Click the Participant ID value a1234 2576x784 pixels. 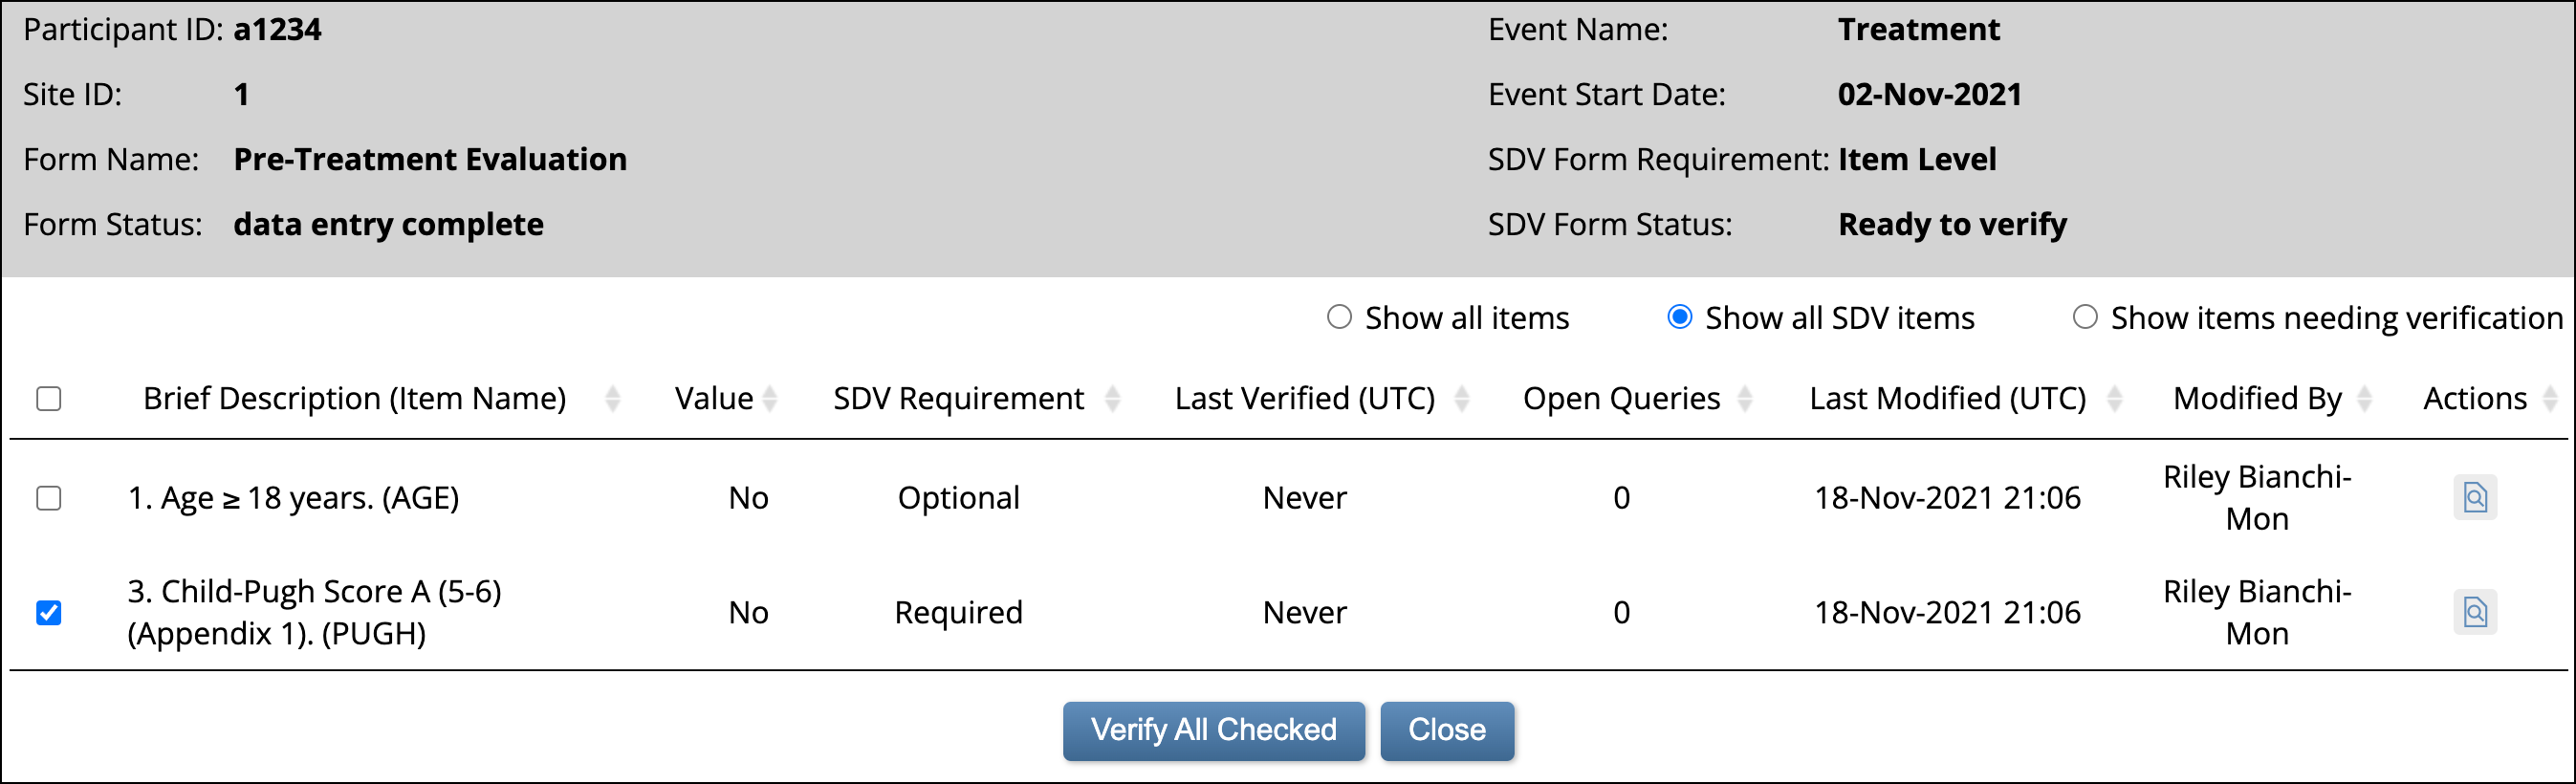point(277,29)
